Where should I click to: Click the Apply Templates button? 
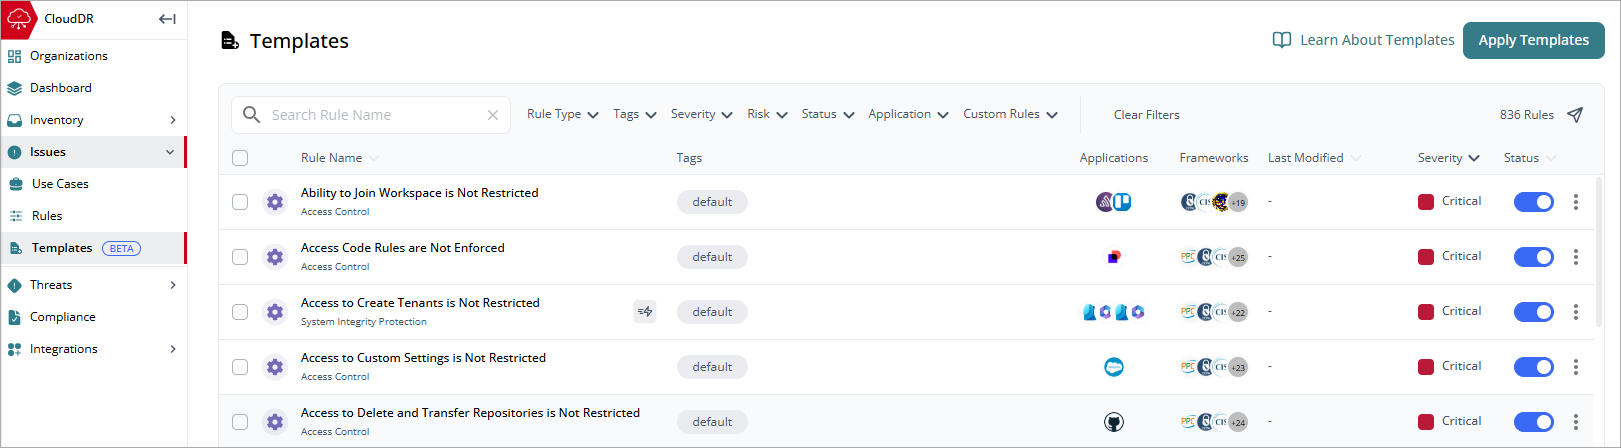pos(1534,40)
